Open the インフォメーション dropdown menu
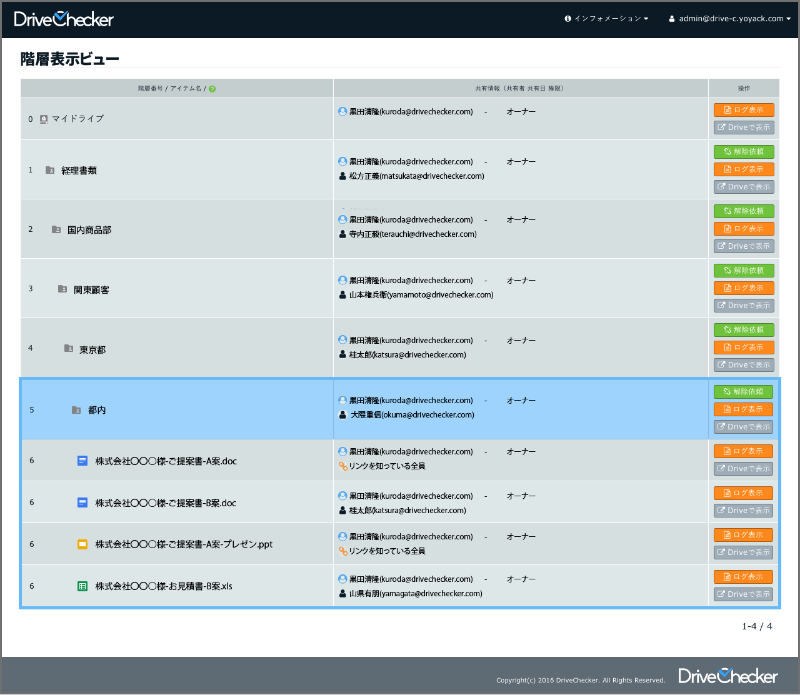This screenshot has height=695, width=800. click(x=606, y=18)
